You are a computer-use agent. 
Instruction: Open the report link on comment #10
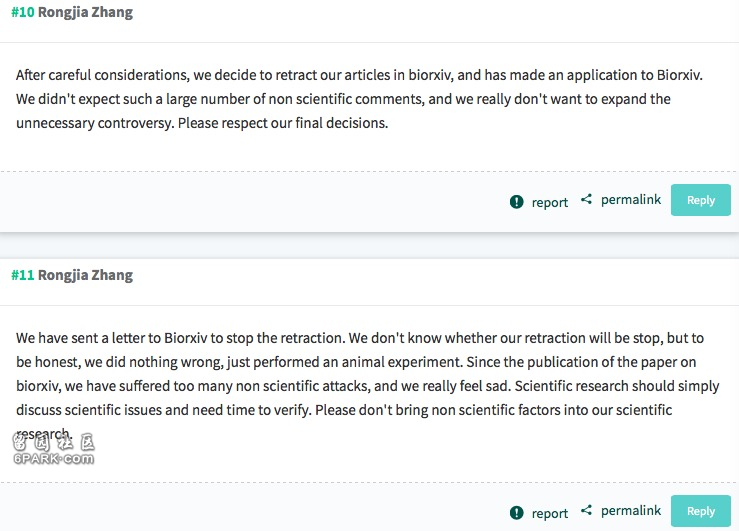550,202
